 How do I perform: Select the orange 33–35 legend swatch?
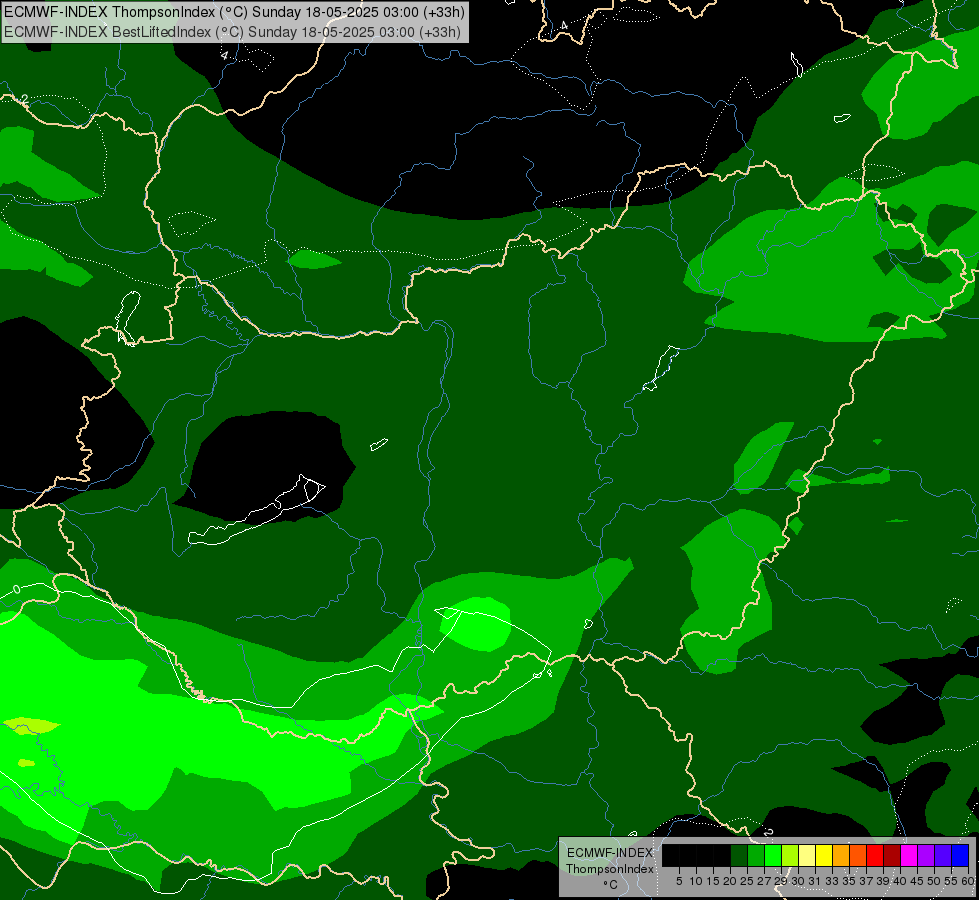tap(841, 855)
